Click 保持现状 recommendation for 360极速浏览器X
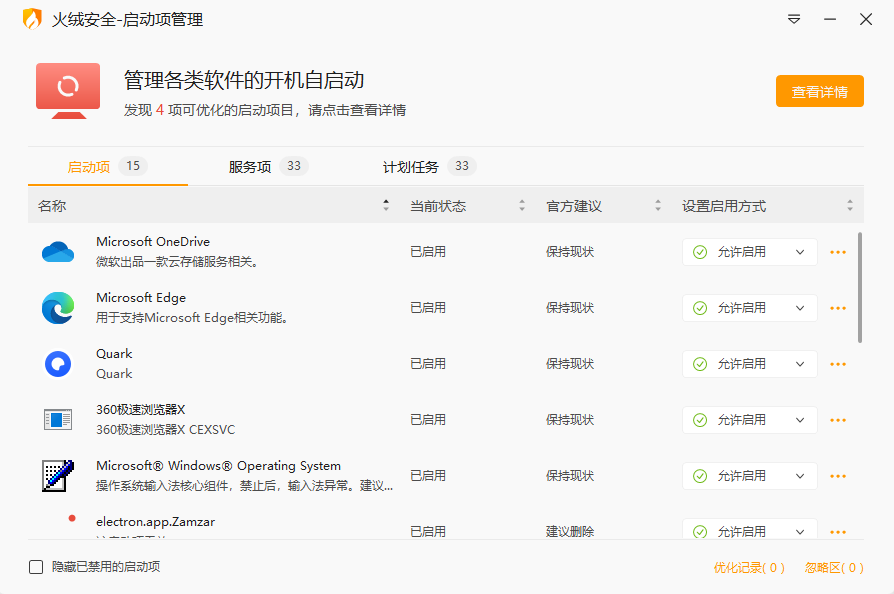 pos(570,420)
